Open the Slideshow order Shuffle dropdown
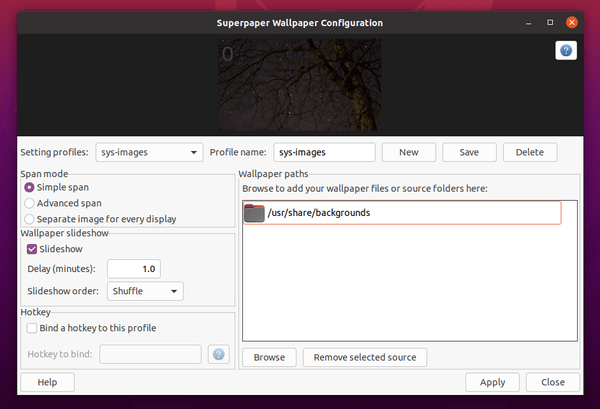 (x=145, y=291)
